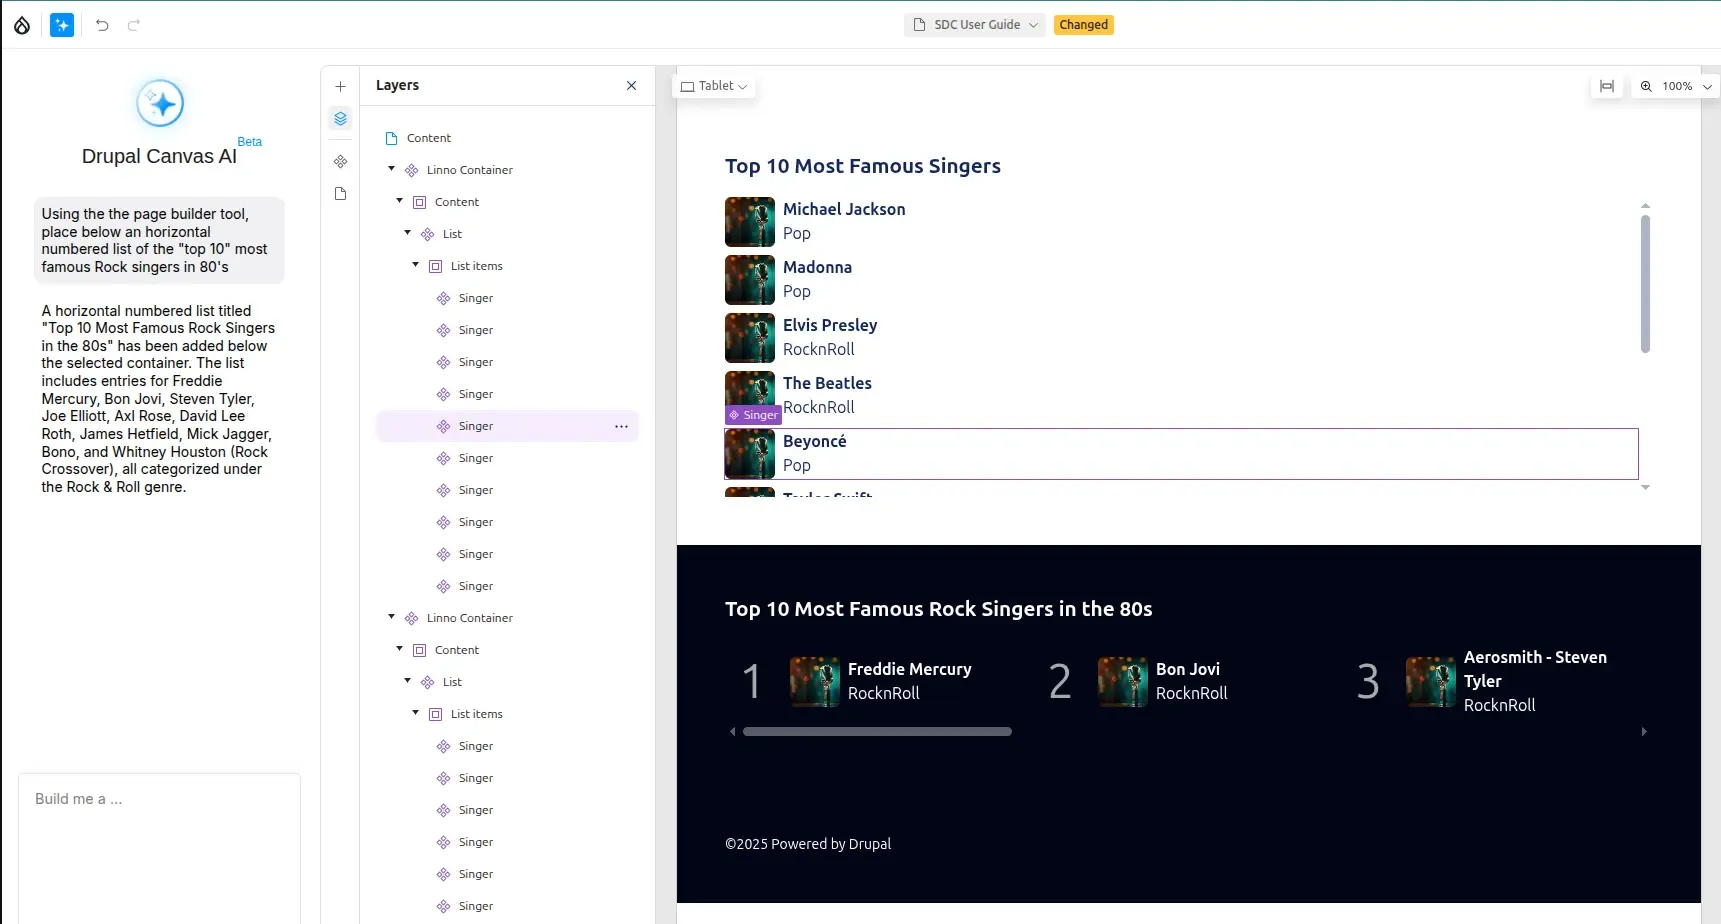Viewport: 1721px width, 924px height.
Task: Open the Tablet viewport dropdown
Action: tap(714, 86)
